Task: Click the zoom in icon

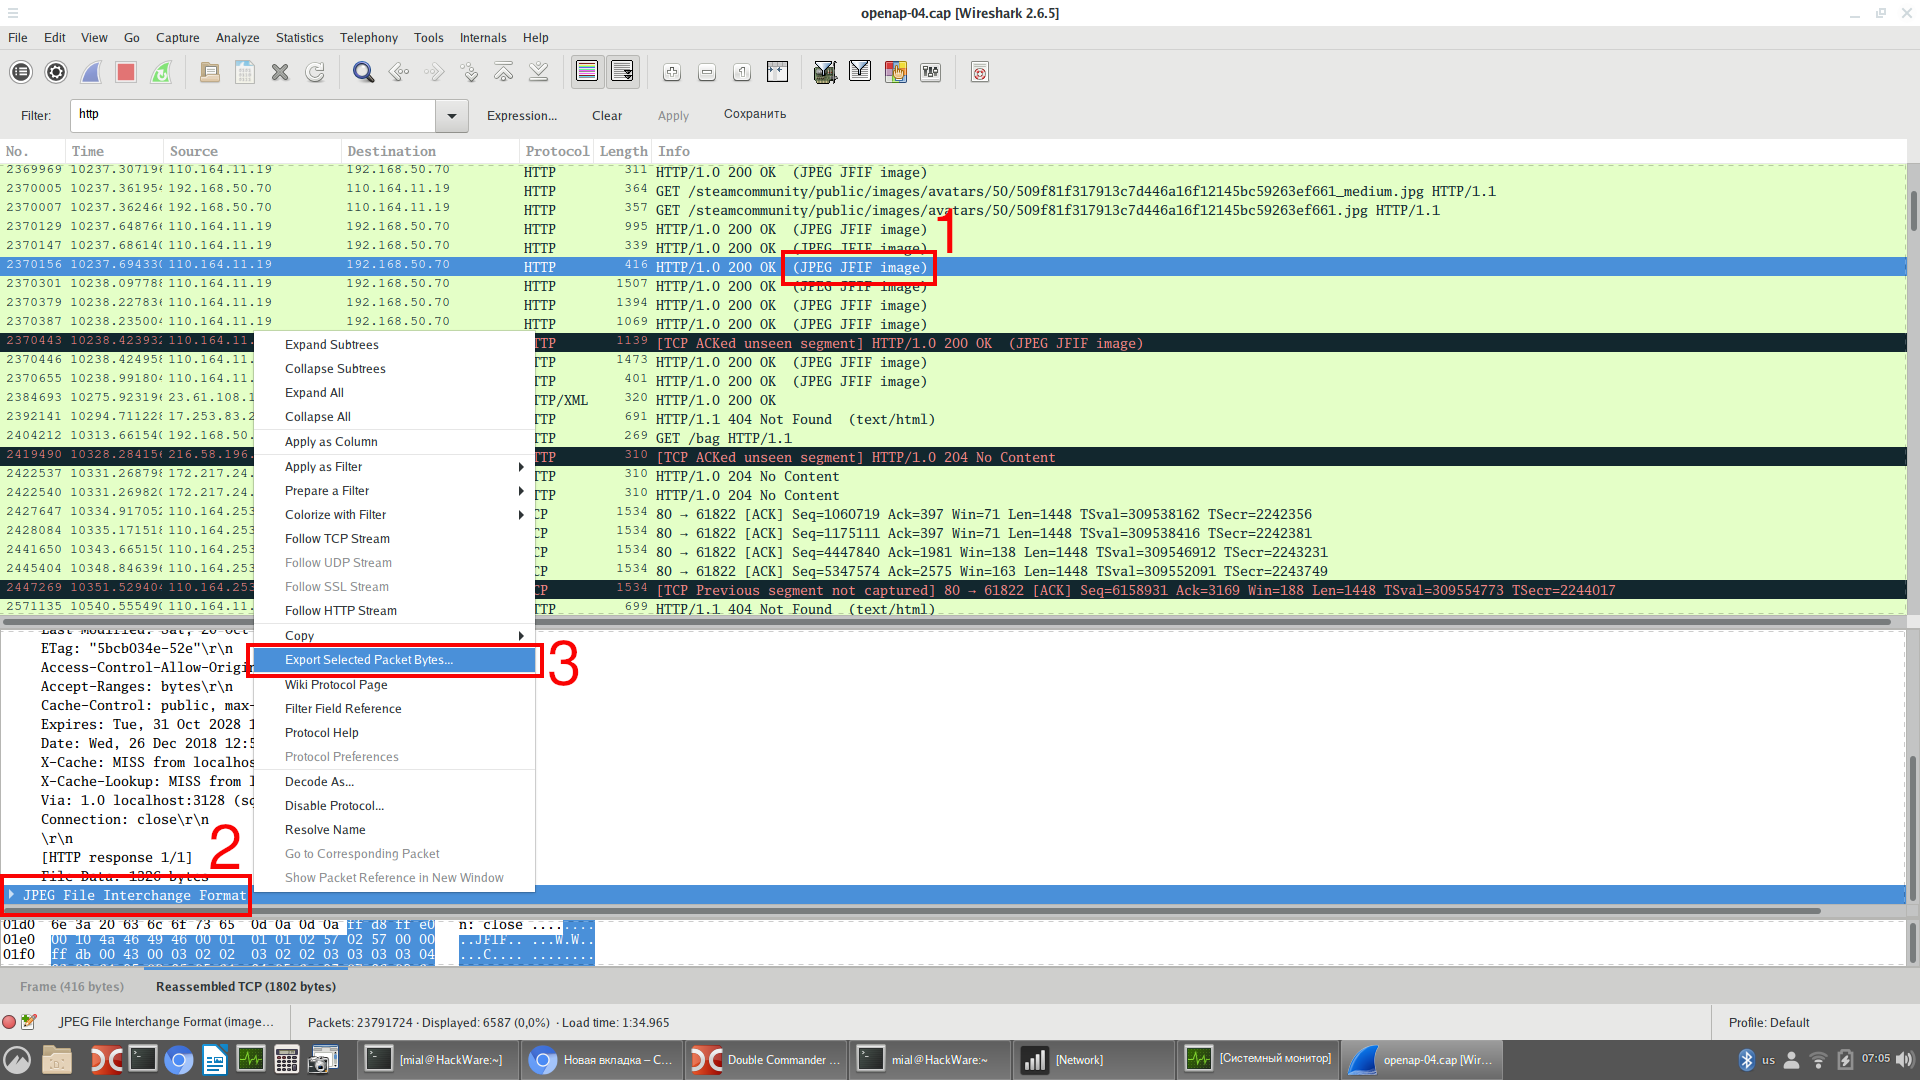Action: 672,72
